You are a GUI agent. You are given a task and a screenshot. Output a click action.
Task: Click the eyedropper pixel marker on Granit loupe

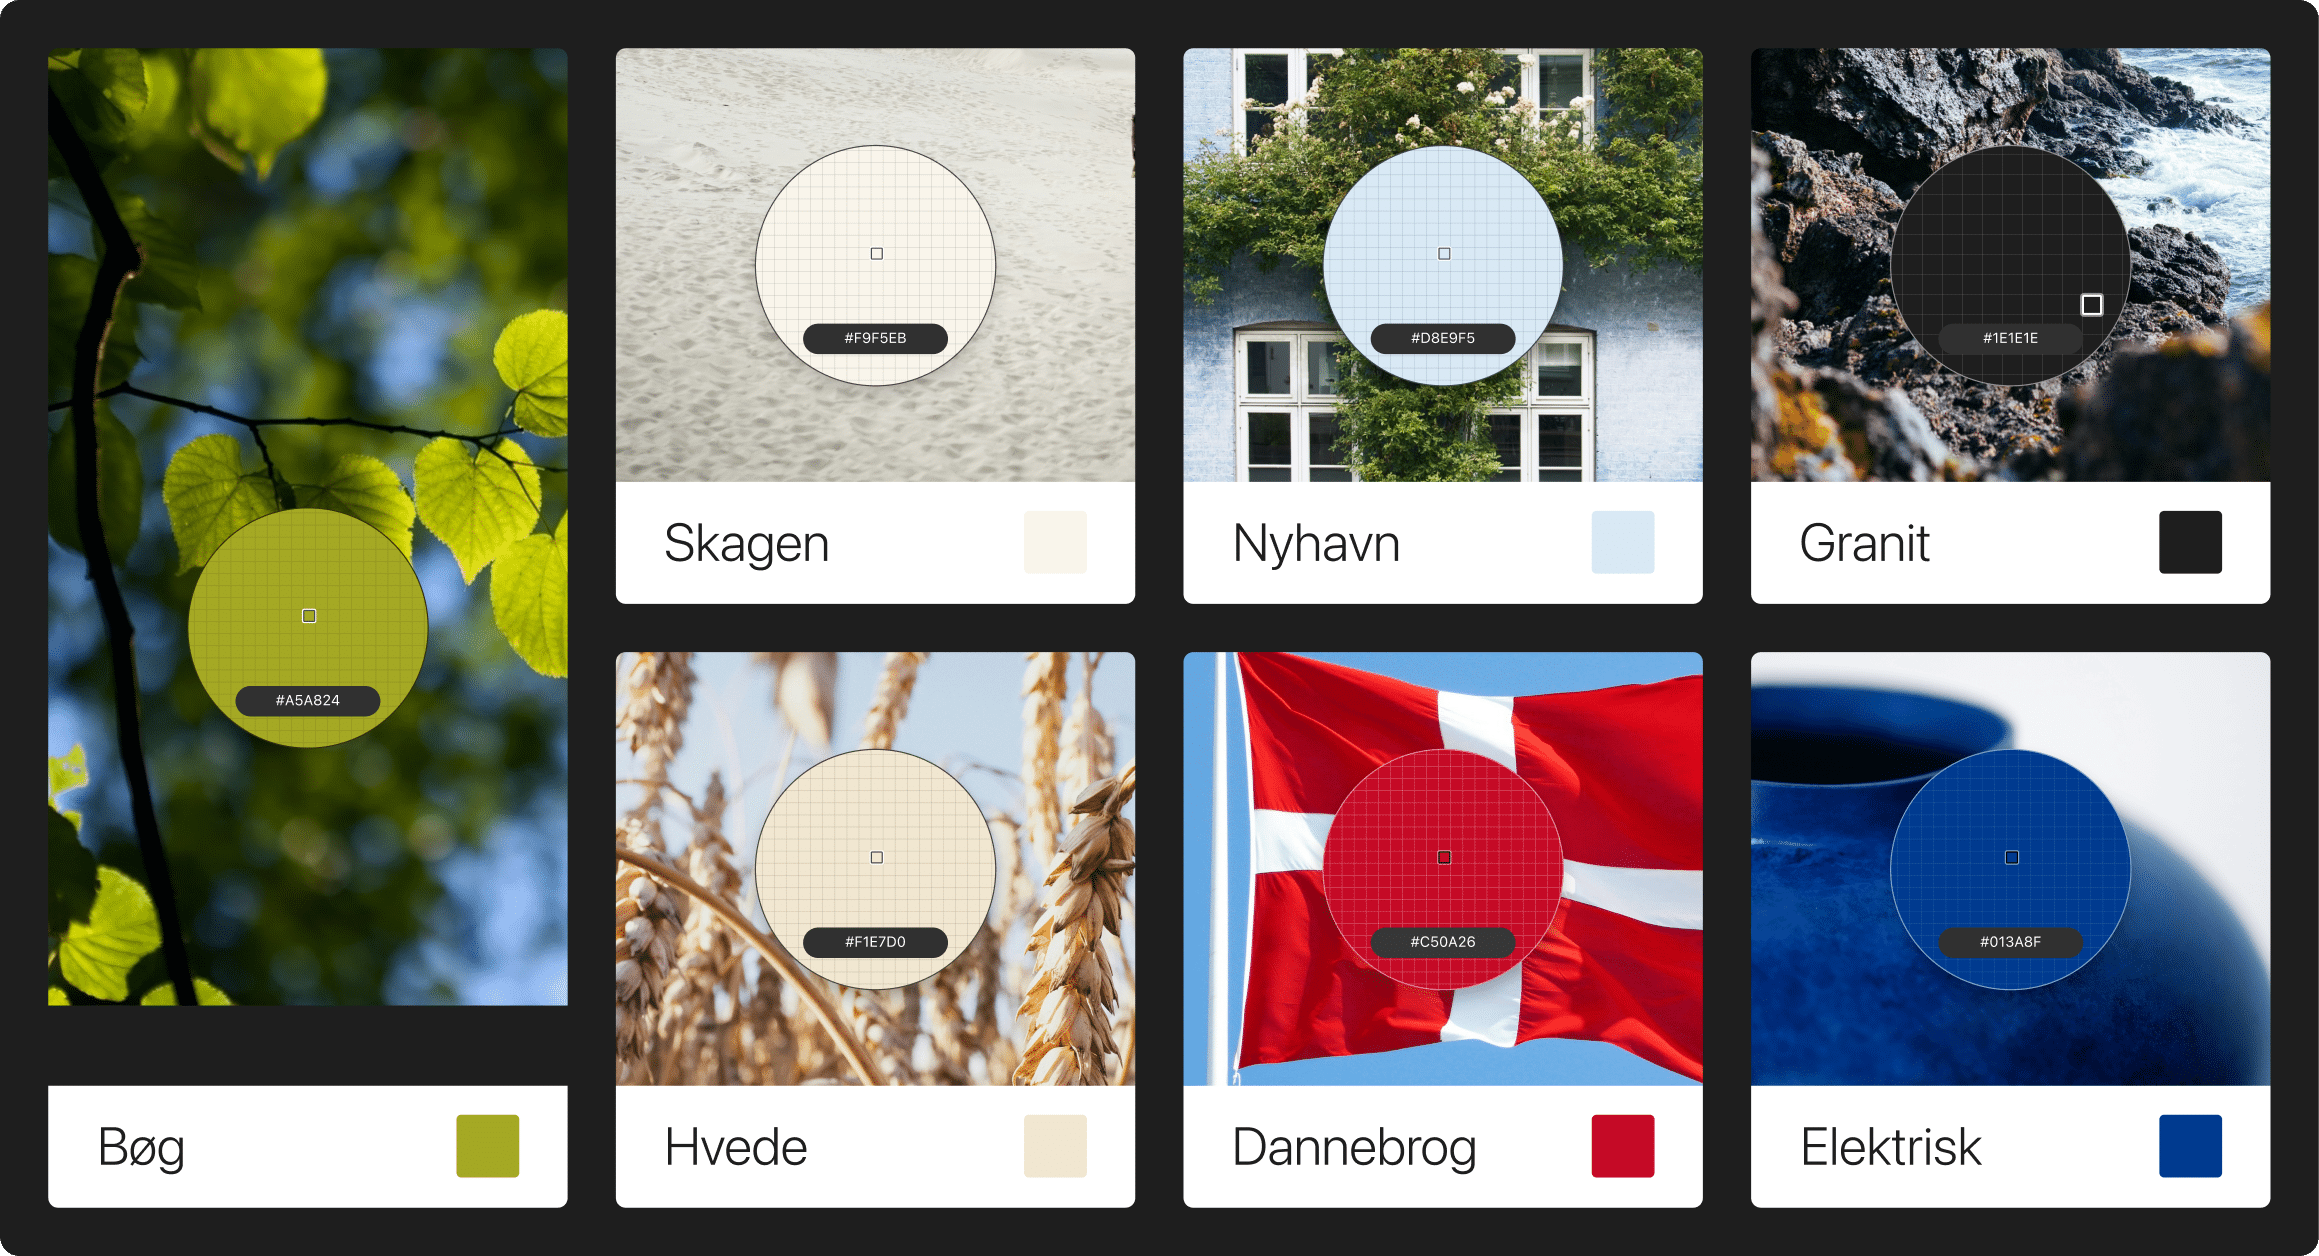point(2091,304)
